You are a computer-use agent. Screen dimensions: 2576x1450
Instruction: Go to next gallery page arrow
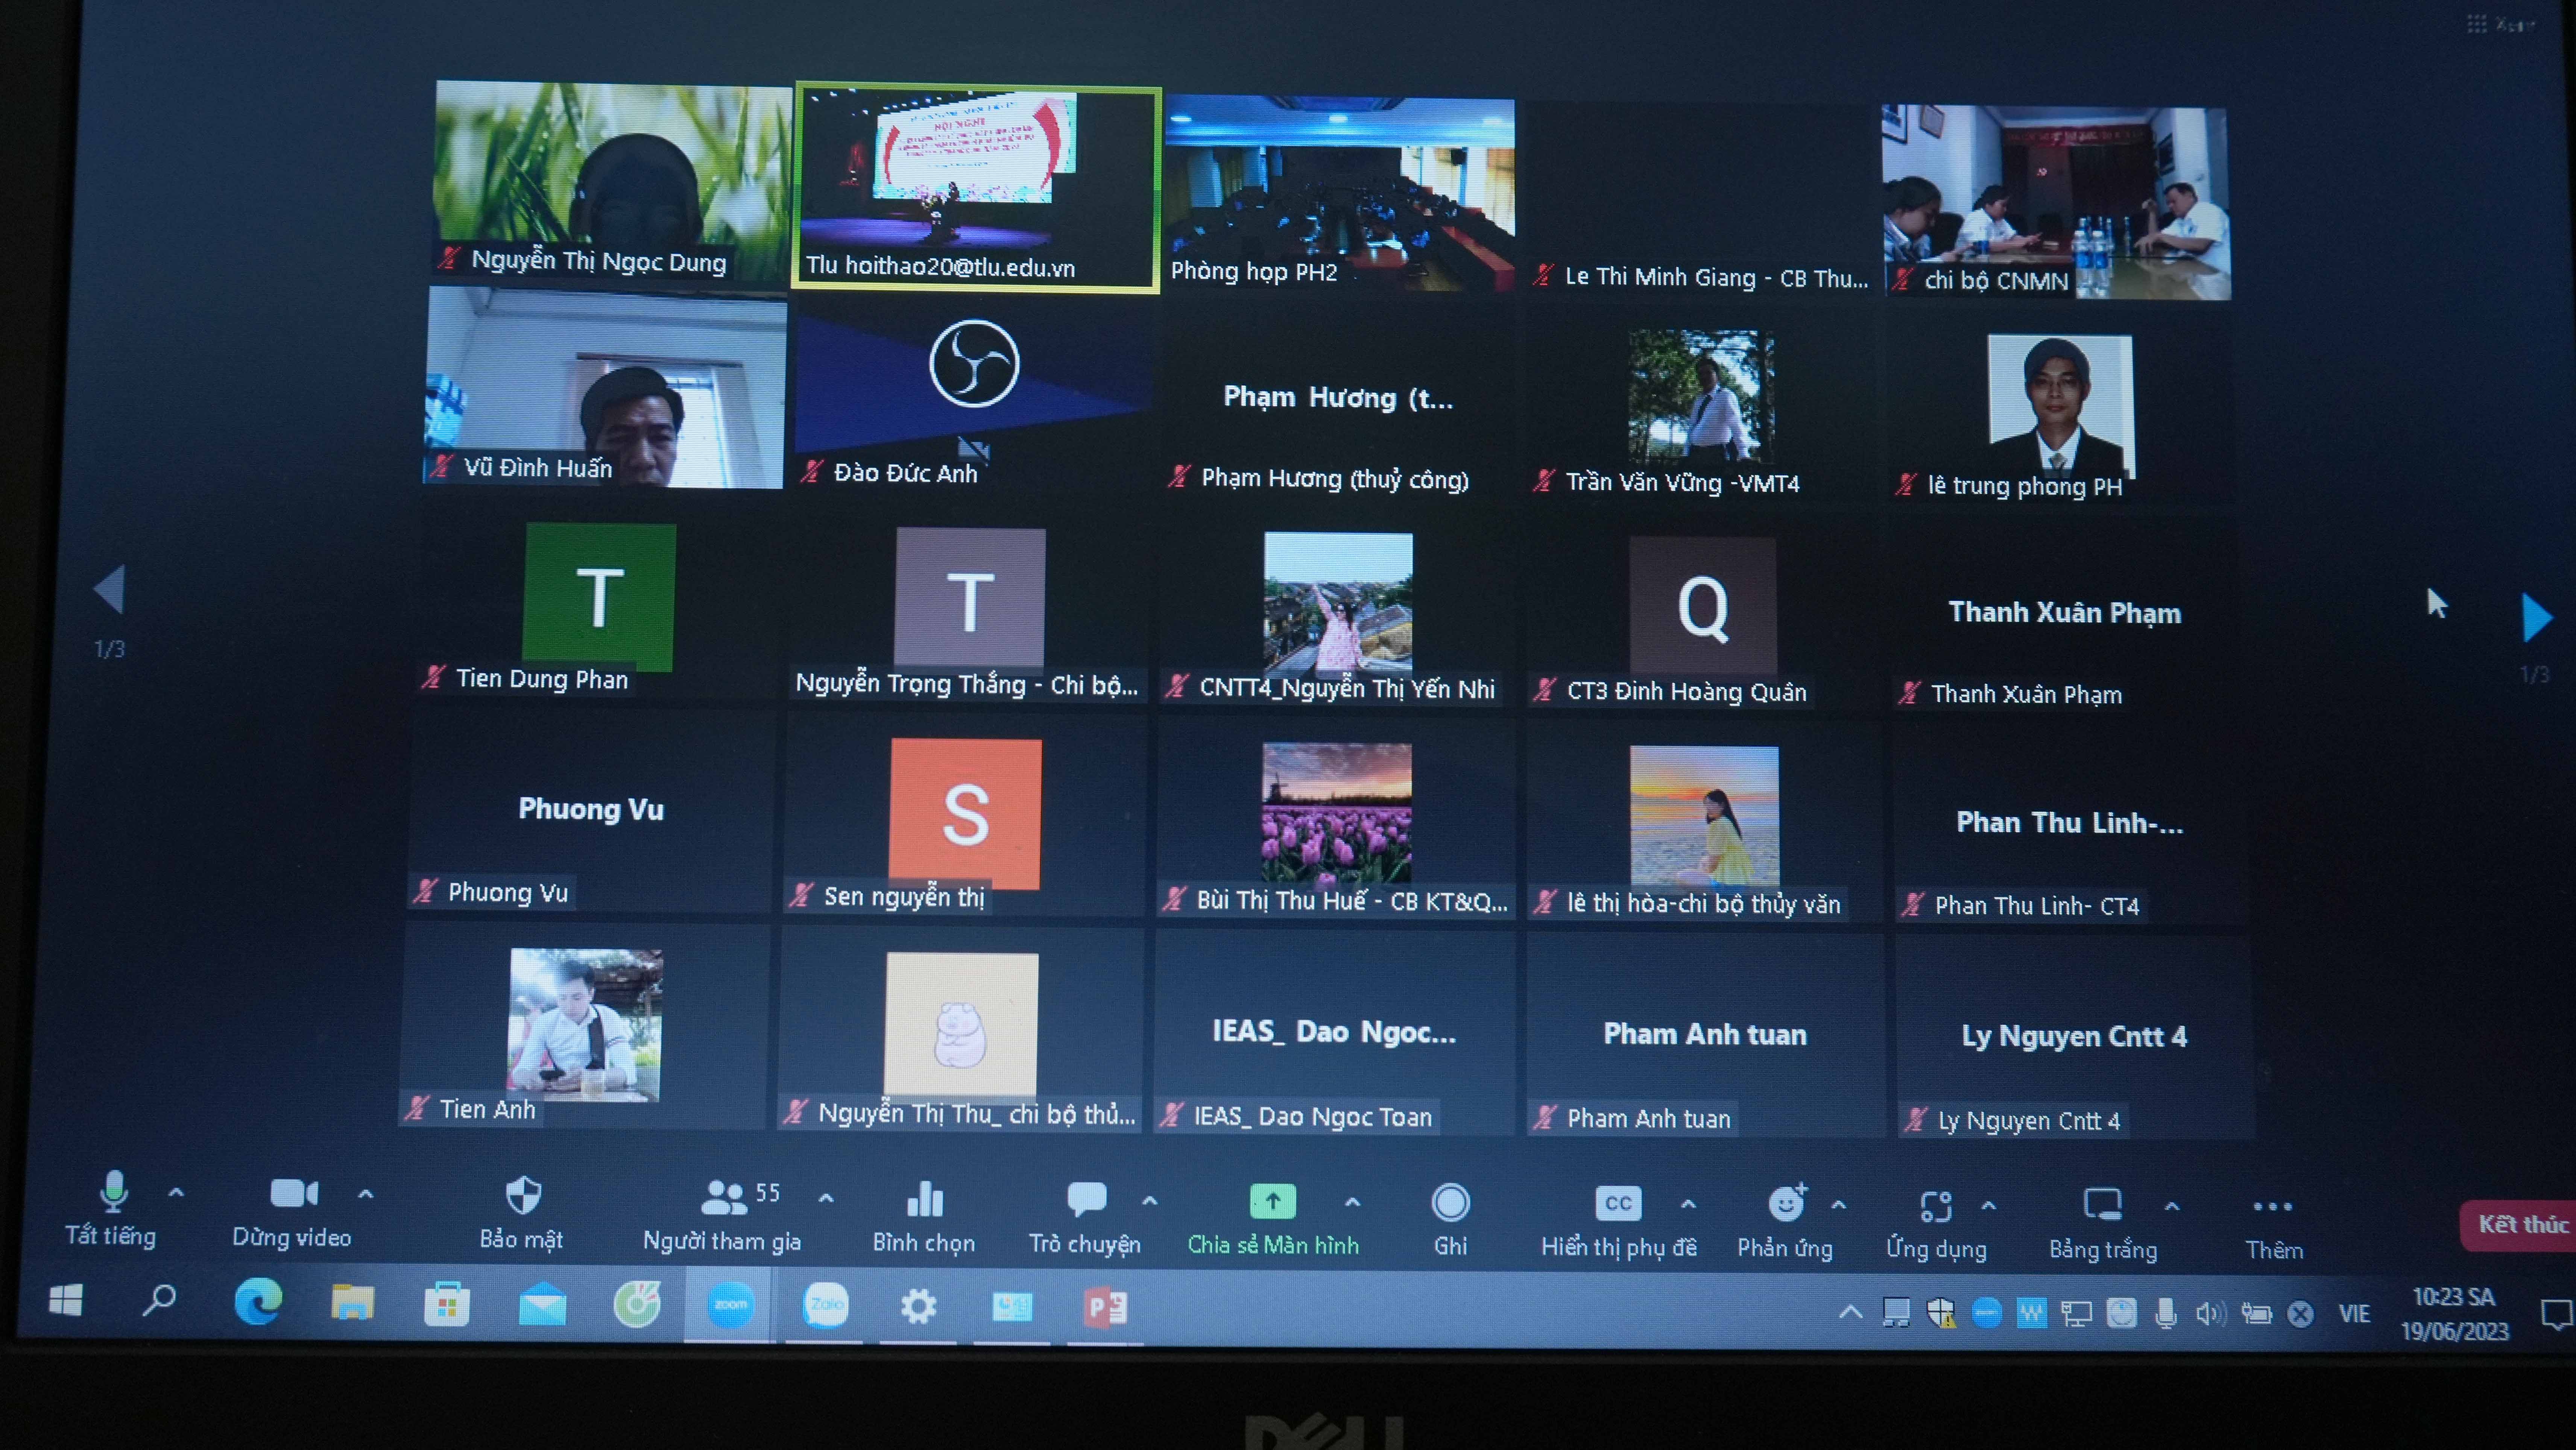coord(2536,617)
